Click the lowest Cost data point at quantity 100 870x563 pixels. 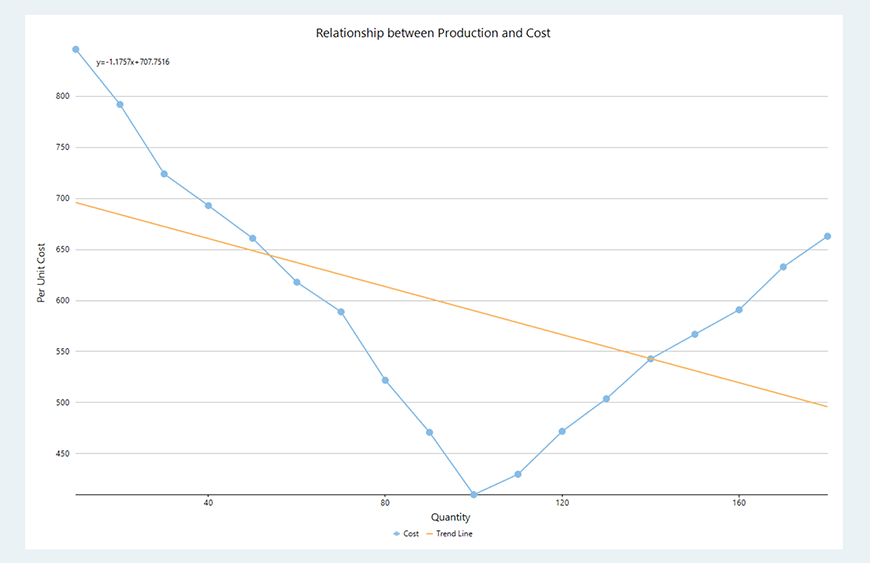474,495
